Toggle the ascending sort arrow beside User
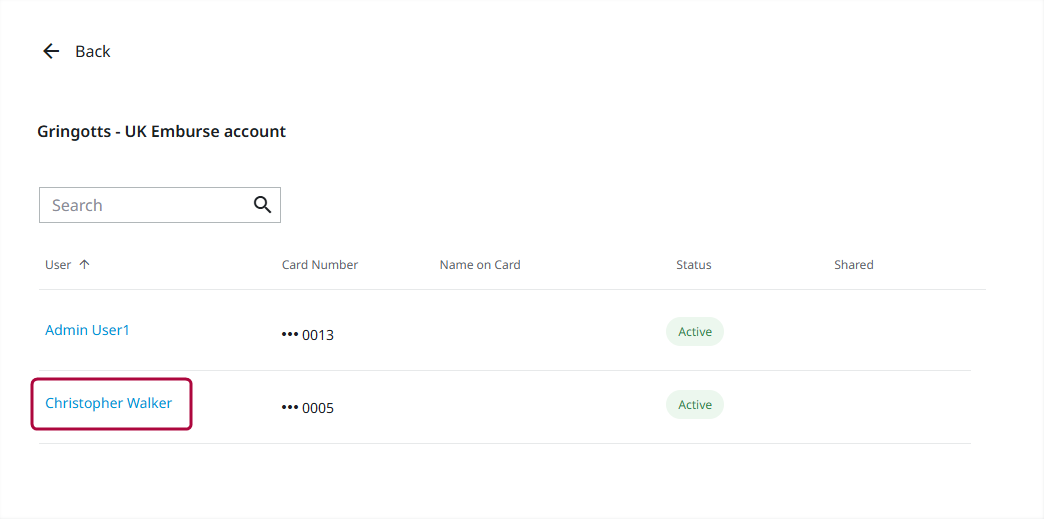The image size is (1044, 519). click(84, 265)
